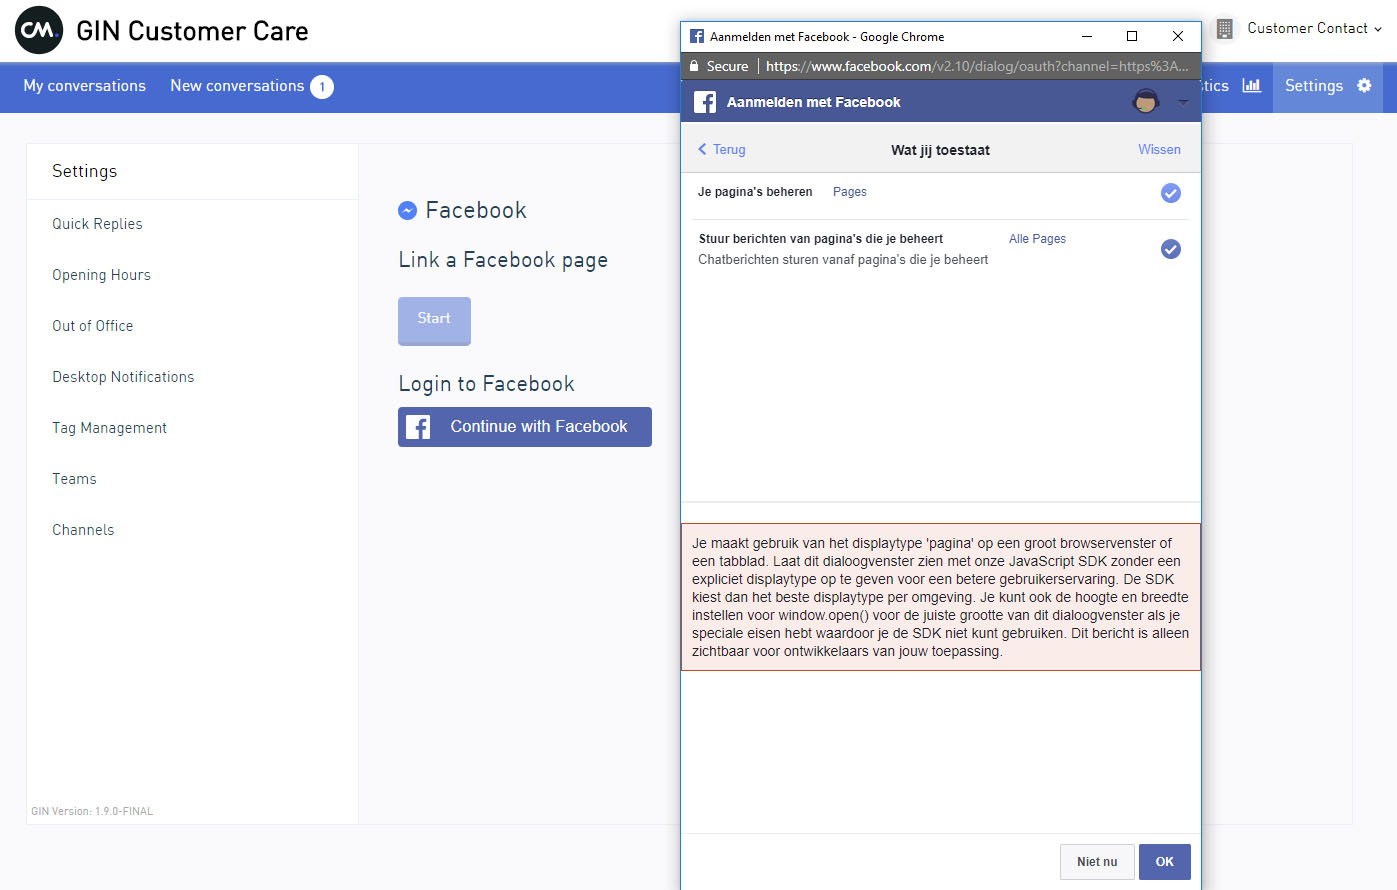
Task: Open Settings gear icon in navbar
Action: coord(1364,86)
